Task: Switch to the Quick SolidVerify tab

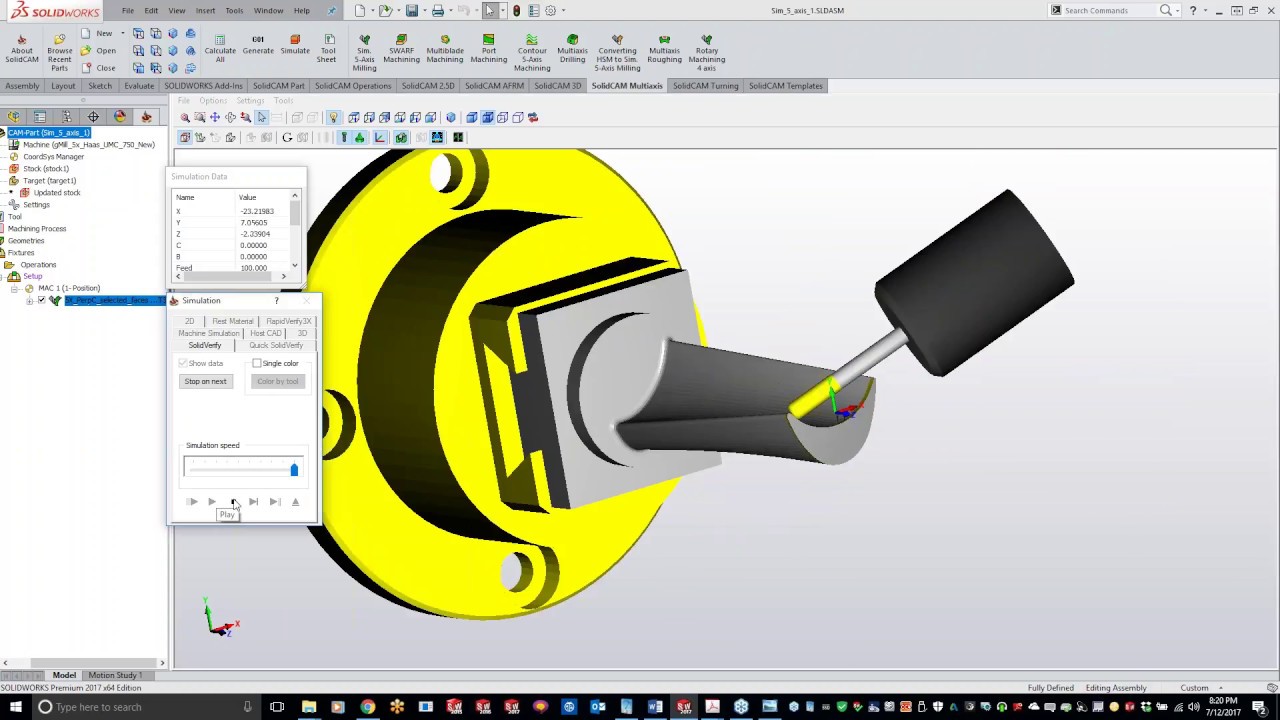Action: (x=276, y=345)
